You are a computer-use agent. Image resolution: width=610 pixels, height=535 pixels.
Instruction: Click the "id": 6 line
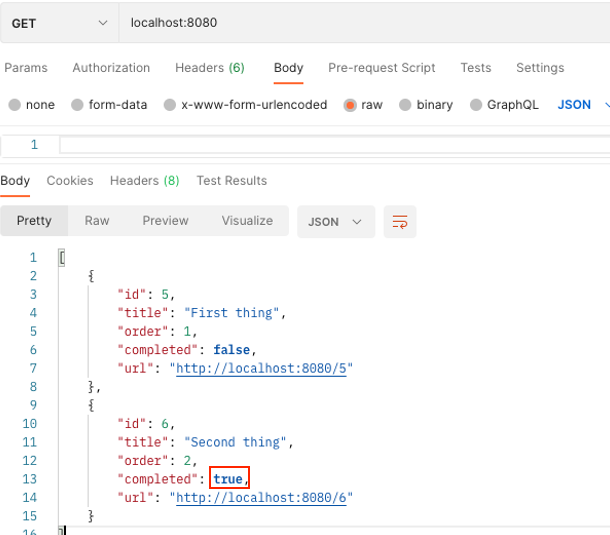pos(146,424)
